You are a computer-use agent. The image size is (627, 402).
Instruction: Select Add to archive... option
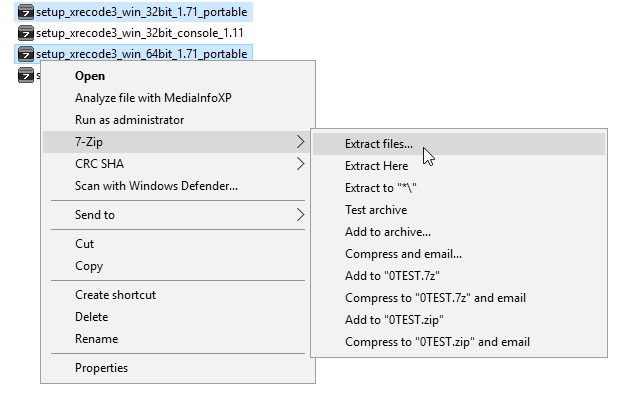tap(459, 232)
